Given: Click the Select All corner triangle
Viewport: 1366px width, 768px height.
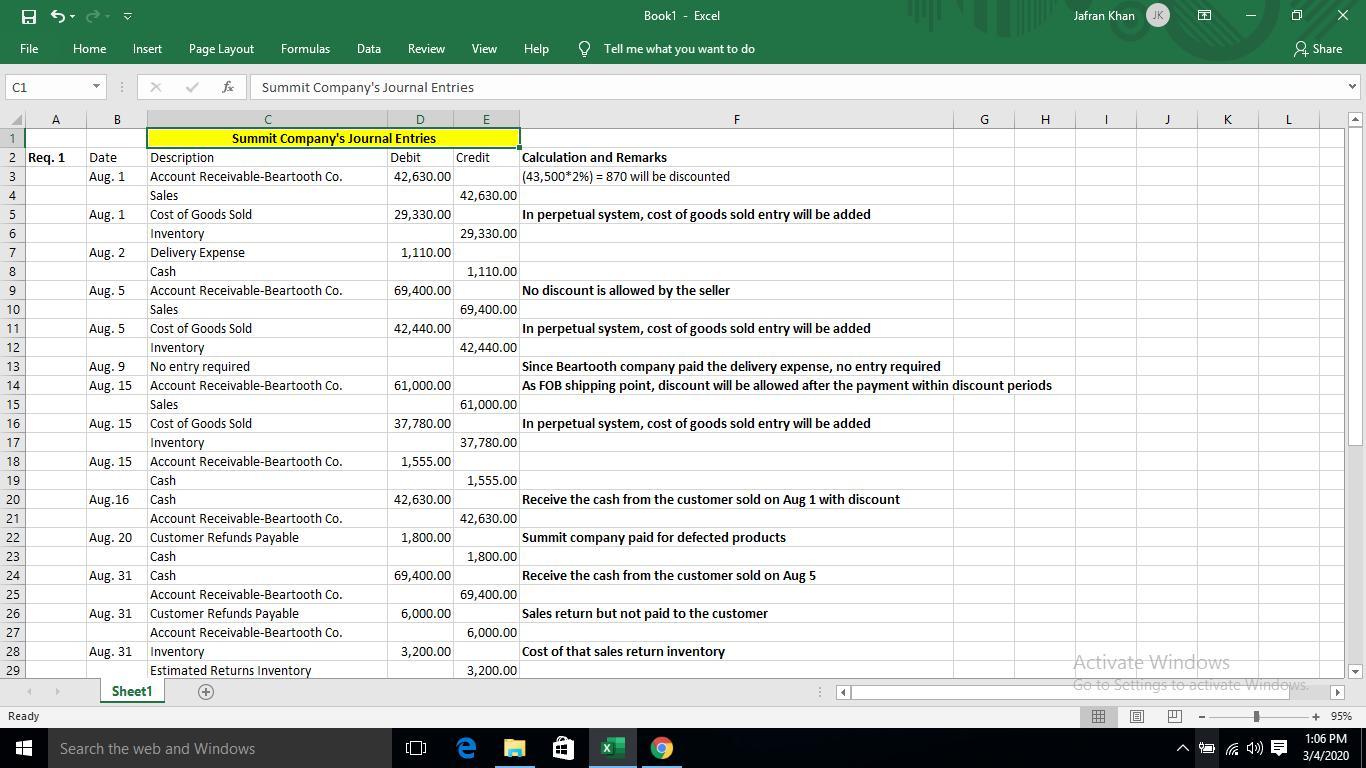Looking at the screenshot, I should click(x=14, y=120).
